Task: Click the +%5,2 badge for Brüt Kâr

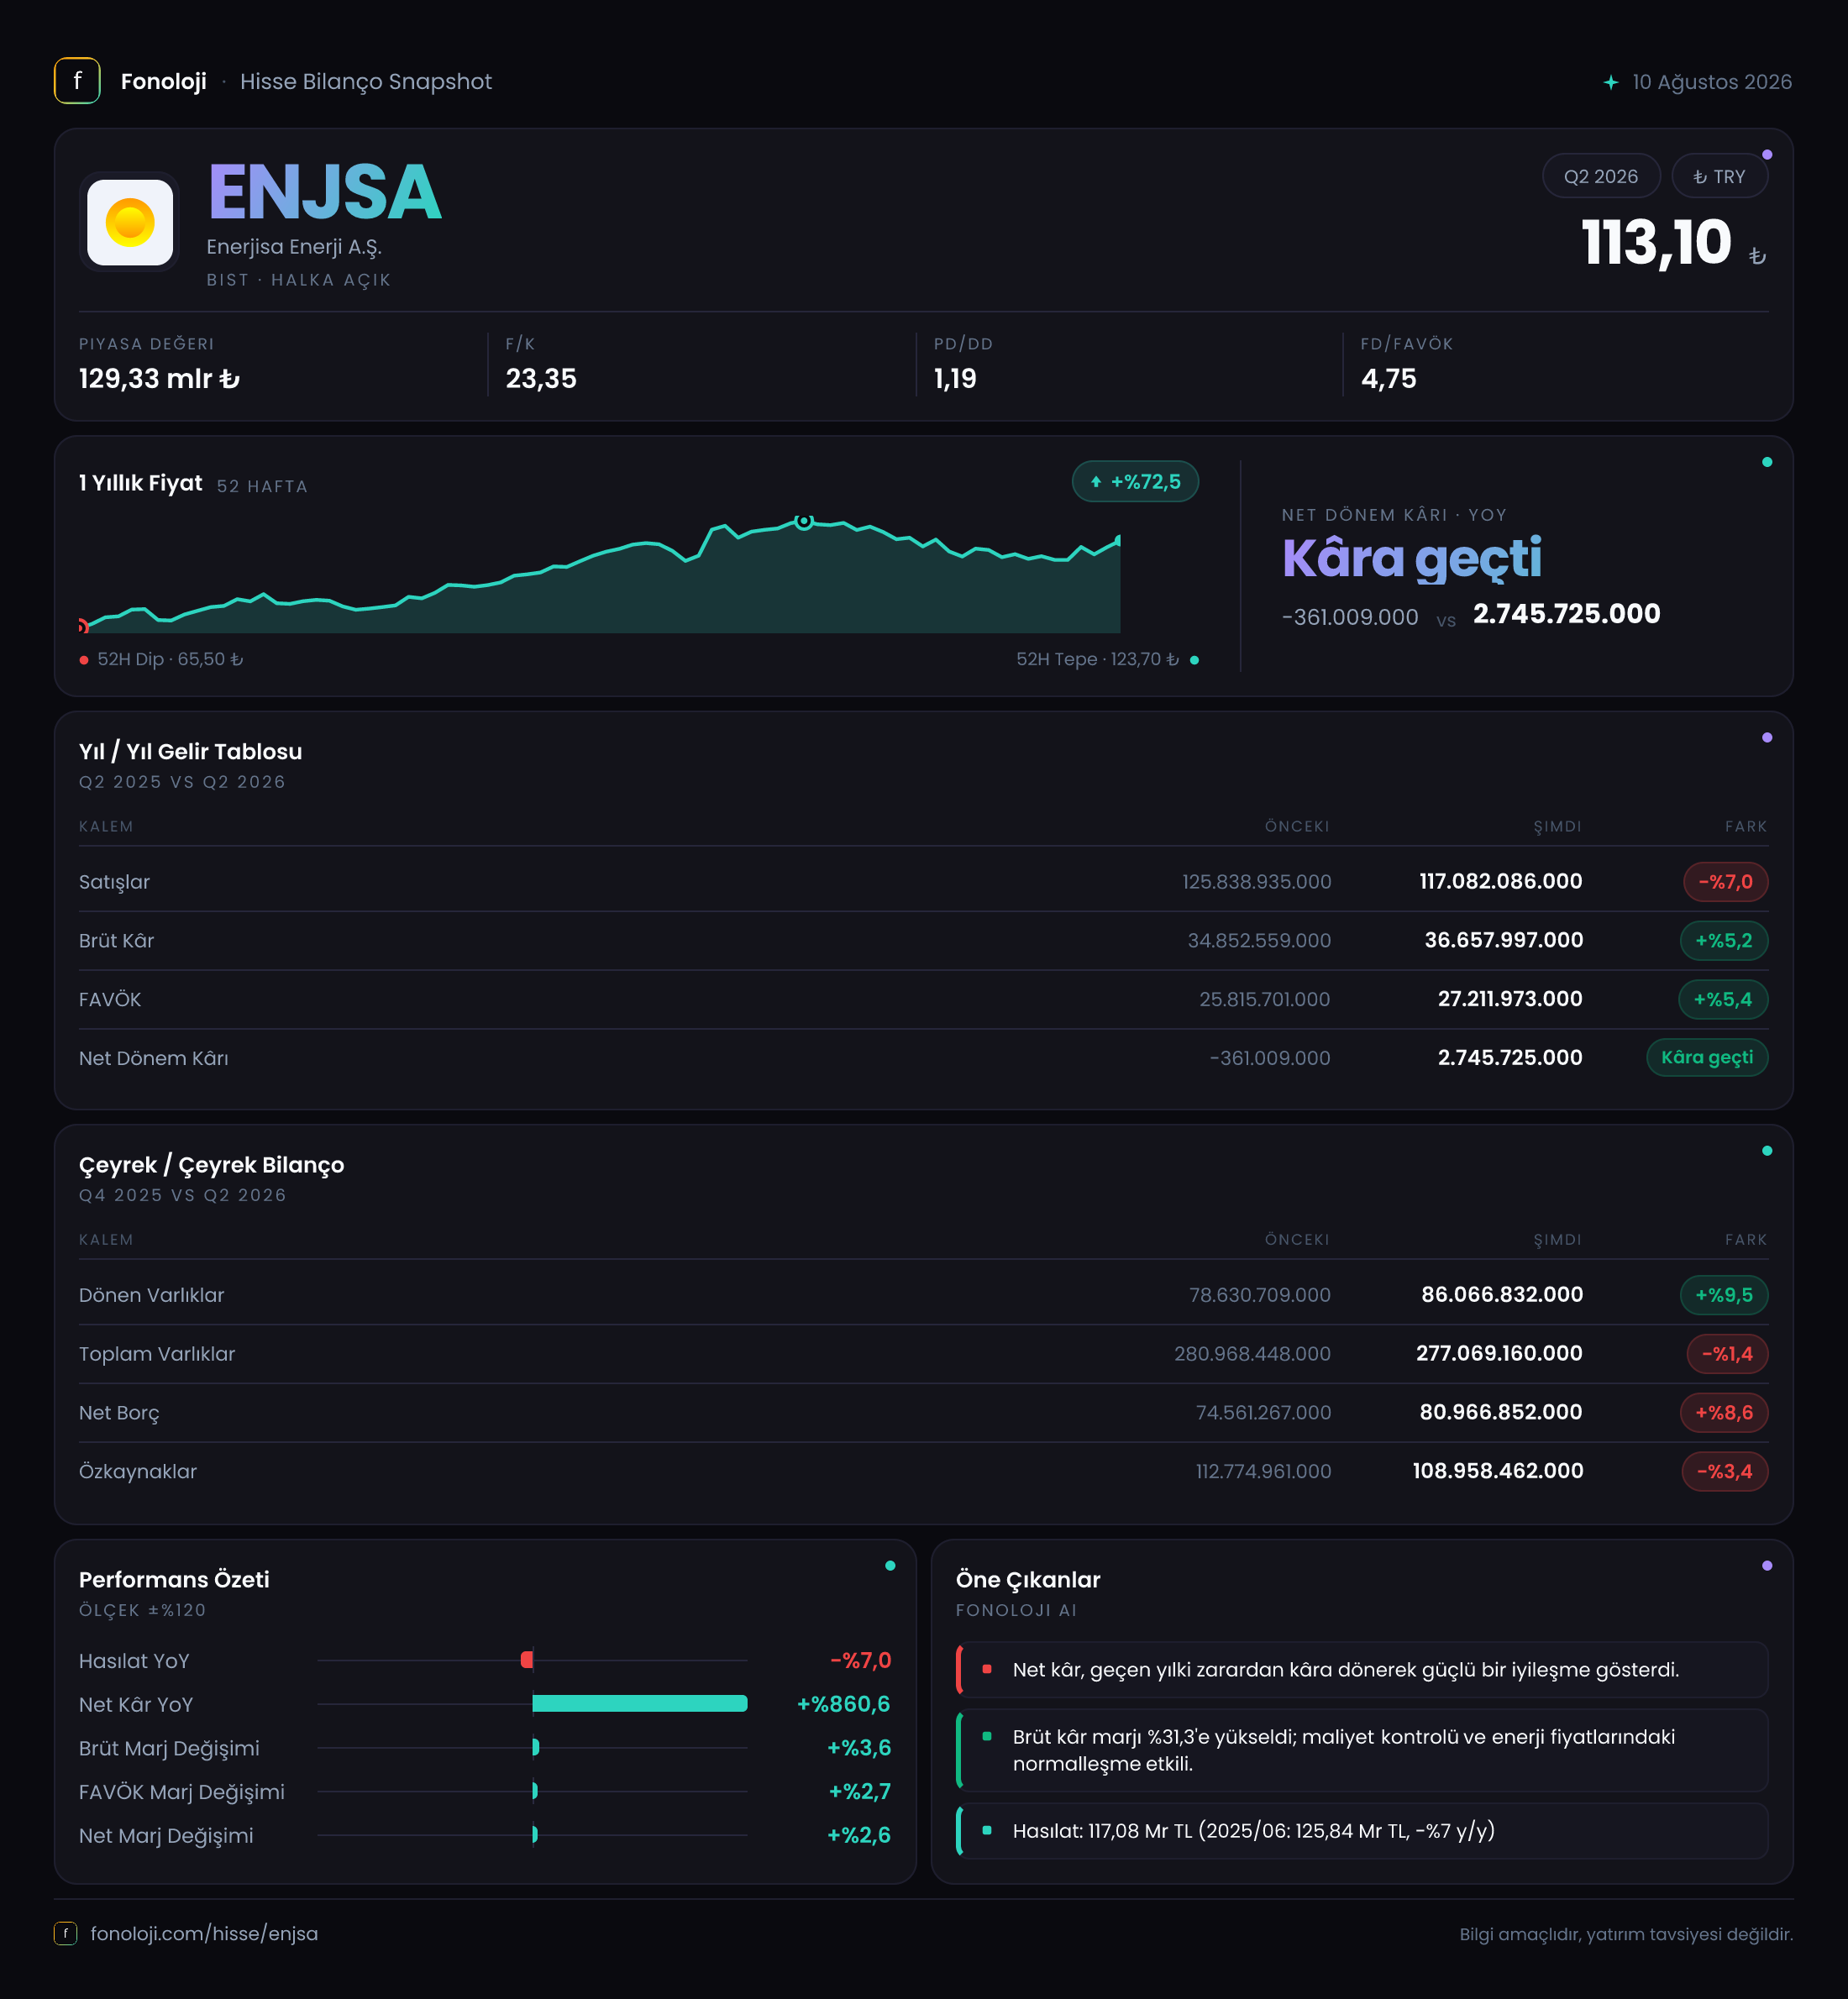Action: (x=1724, y=940)
